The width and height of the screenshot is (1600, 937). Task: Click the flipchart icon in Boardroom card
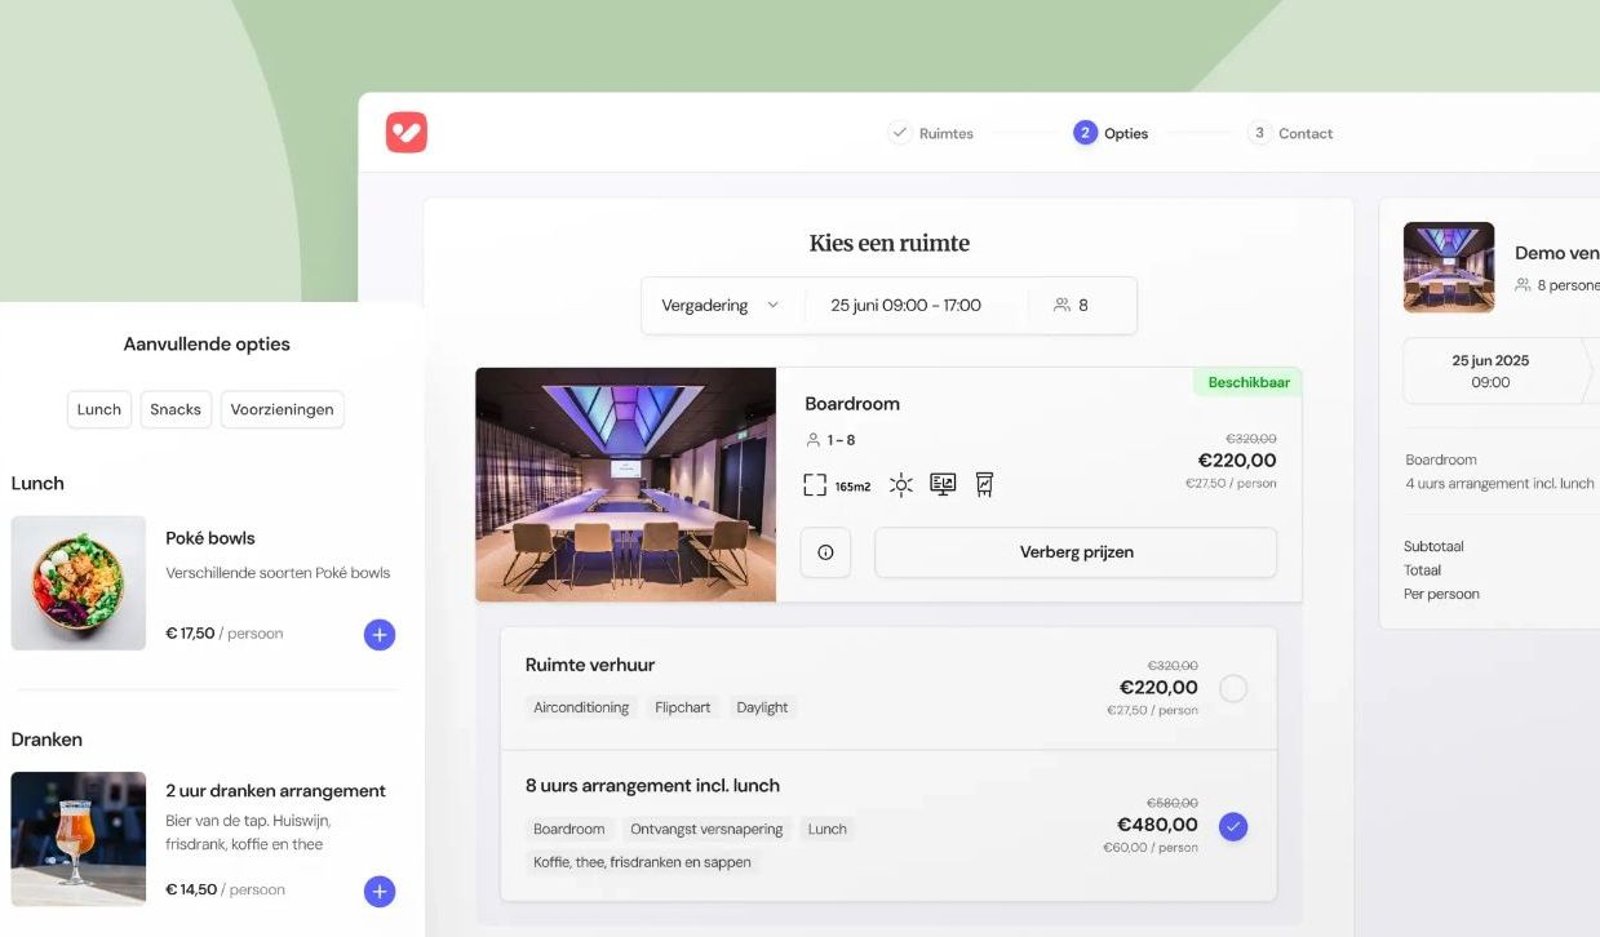(985, 485)
